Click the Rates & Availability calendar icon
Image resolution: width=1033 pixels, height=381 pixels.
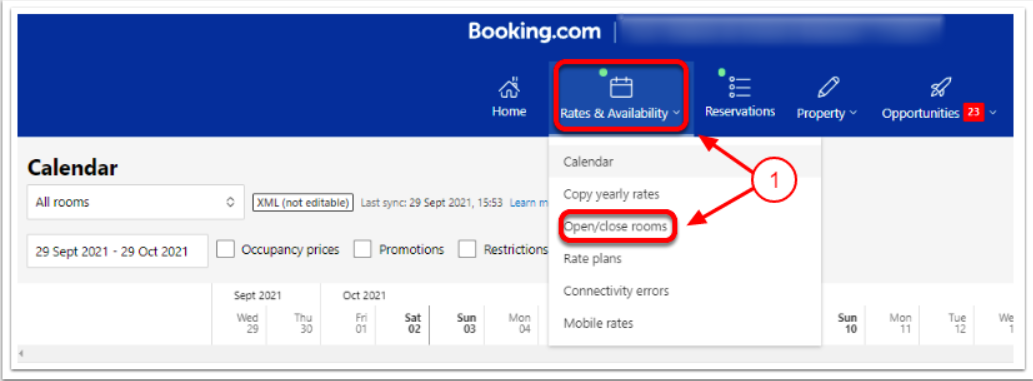pos(621,87)
